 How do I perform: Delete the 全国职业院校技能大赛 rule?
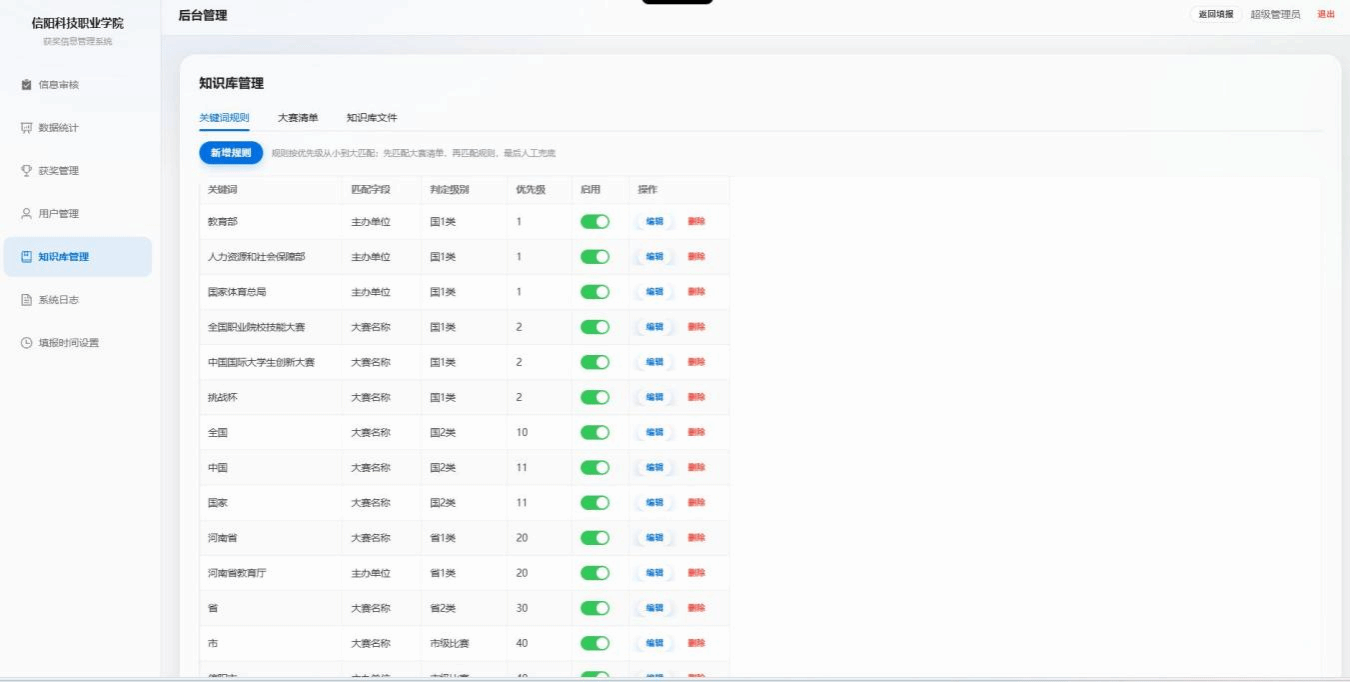(x=696, y=327)
